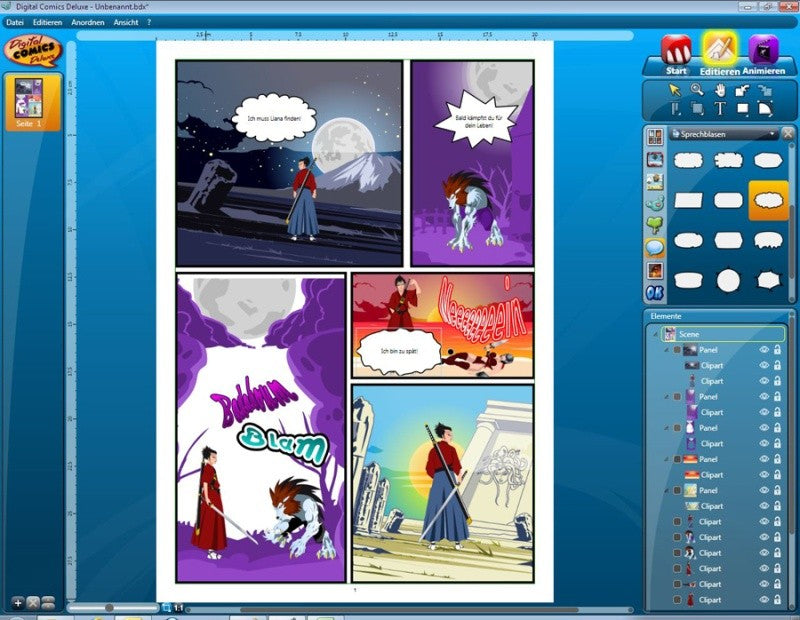Select the curved corner shape tool

click(765, 108)
